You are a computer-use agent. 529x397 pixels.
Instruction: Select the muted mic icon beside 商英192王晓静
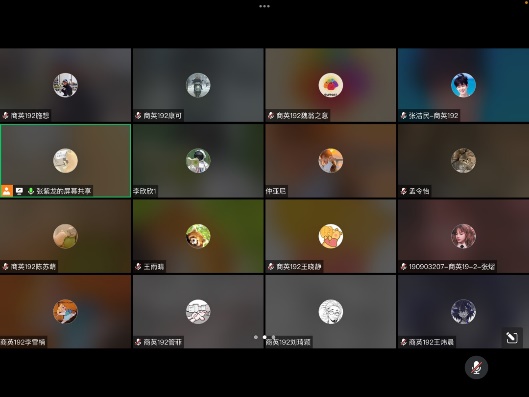point(271,267)
